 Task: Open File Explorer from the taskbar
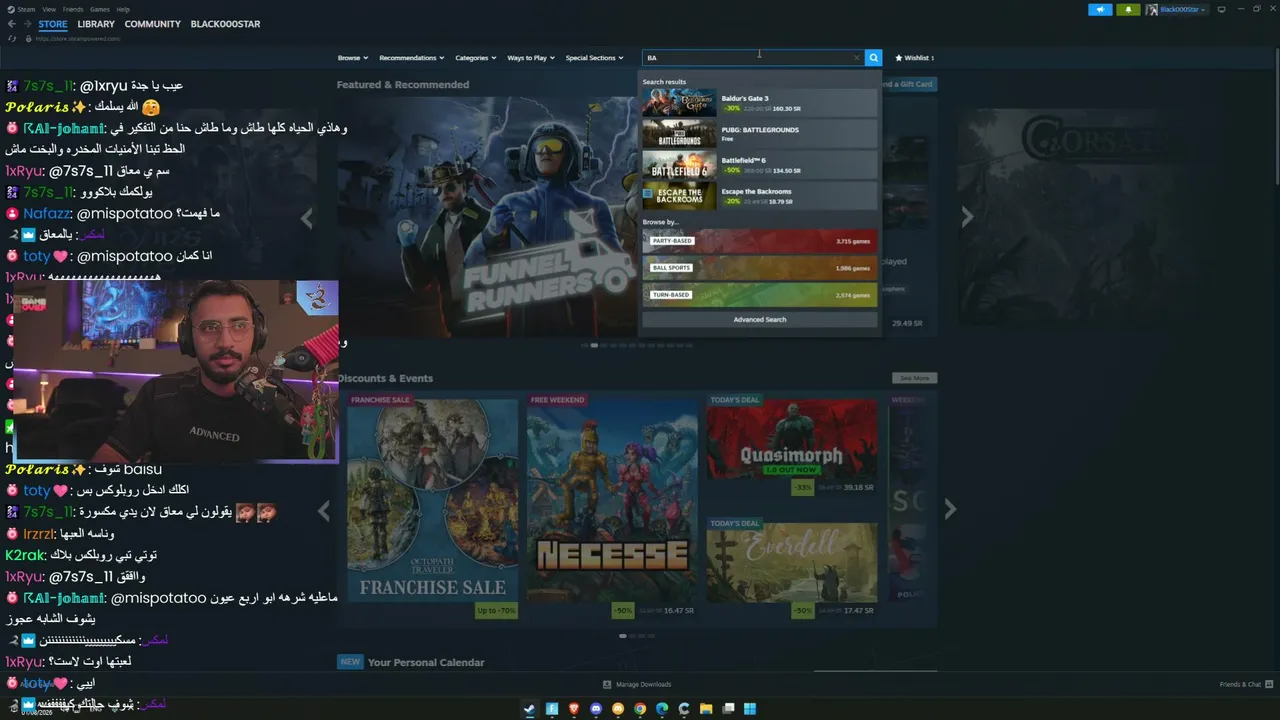[x=706, y=709]
